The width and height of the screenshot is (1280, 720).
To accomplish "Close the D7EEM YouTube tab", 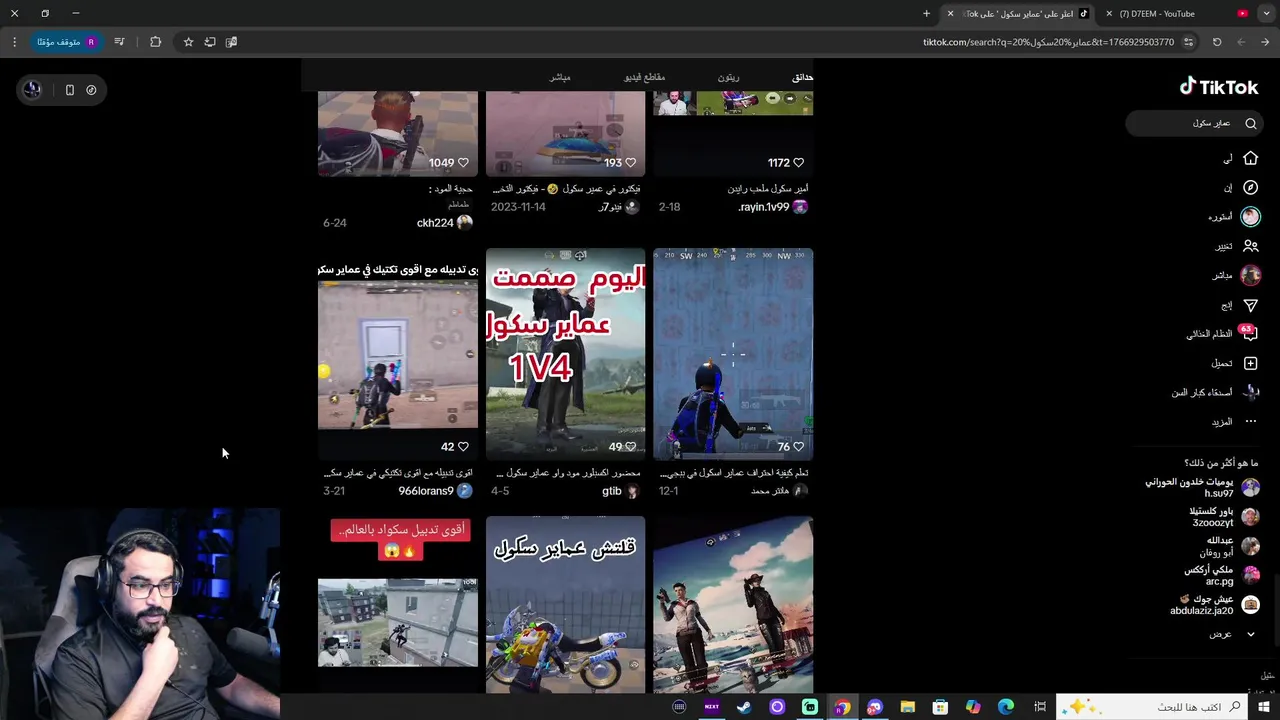I will tap(1109, 14).
